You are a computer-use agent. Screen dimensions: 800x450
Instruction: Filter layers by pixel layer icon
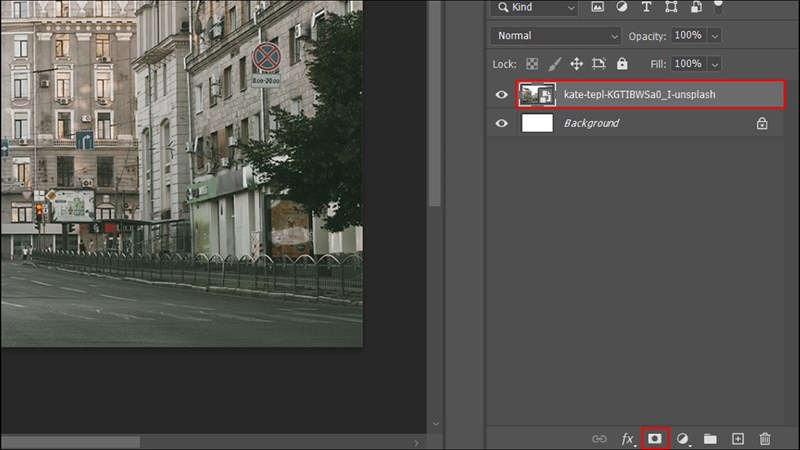[597, 7]
